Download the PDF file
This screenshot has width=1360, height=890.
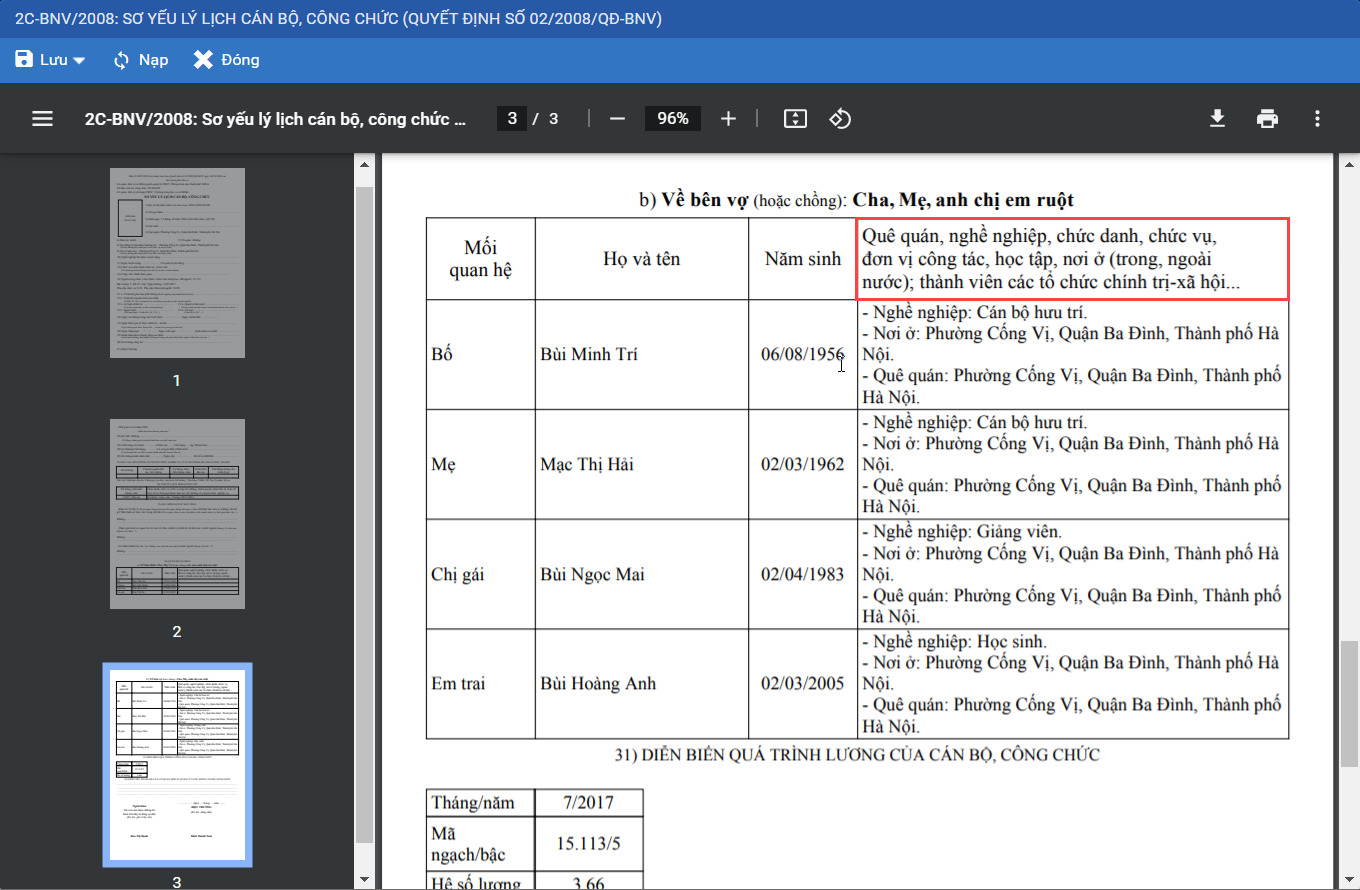(1217, 119)
